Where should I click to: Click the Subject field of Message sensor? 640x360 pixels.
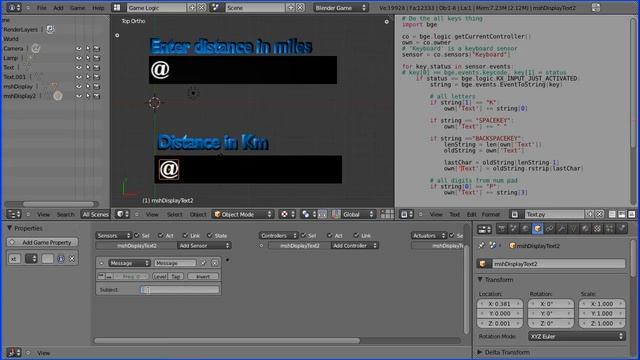[180, 290]
